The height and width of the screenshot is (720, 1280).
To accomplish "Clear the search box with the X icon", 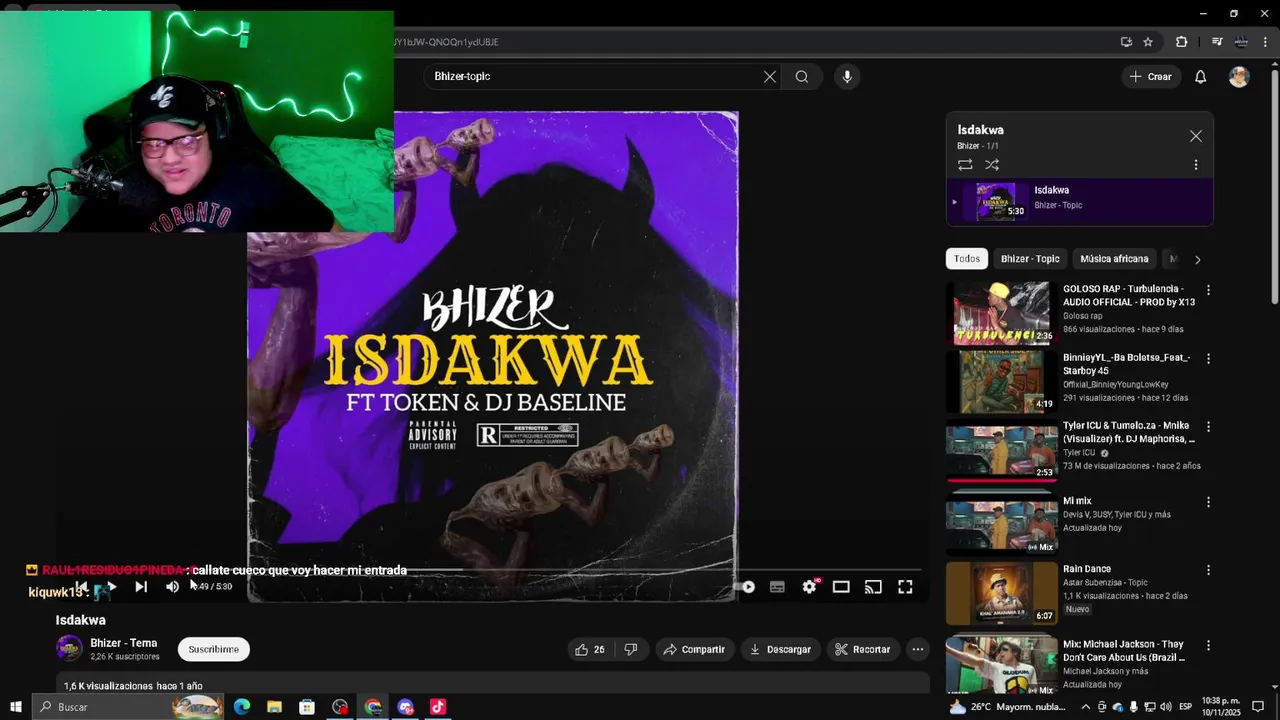I will [770, 76].
